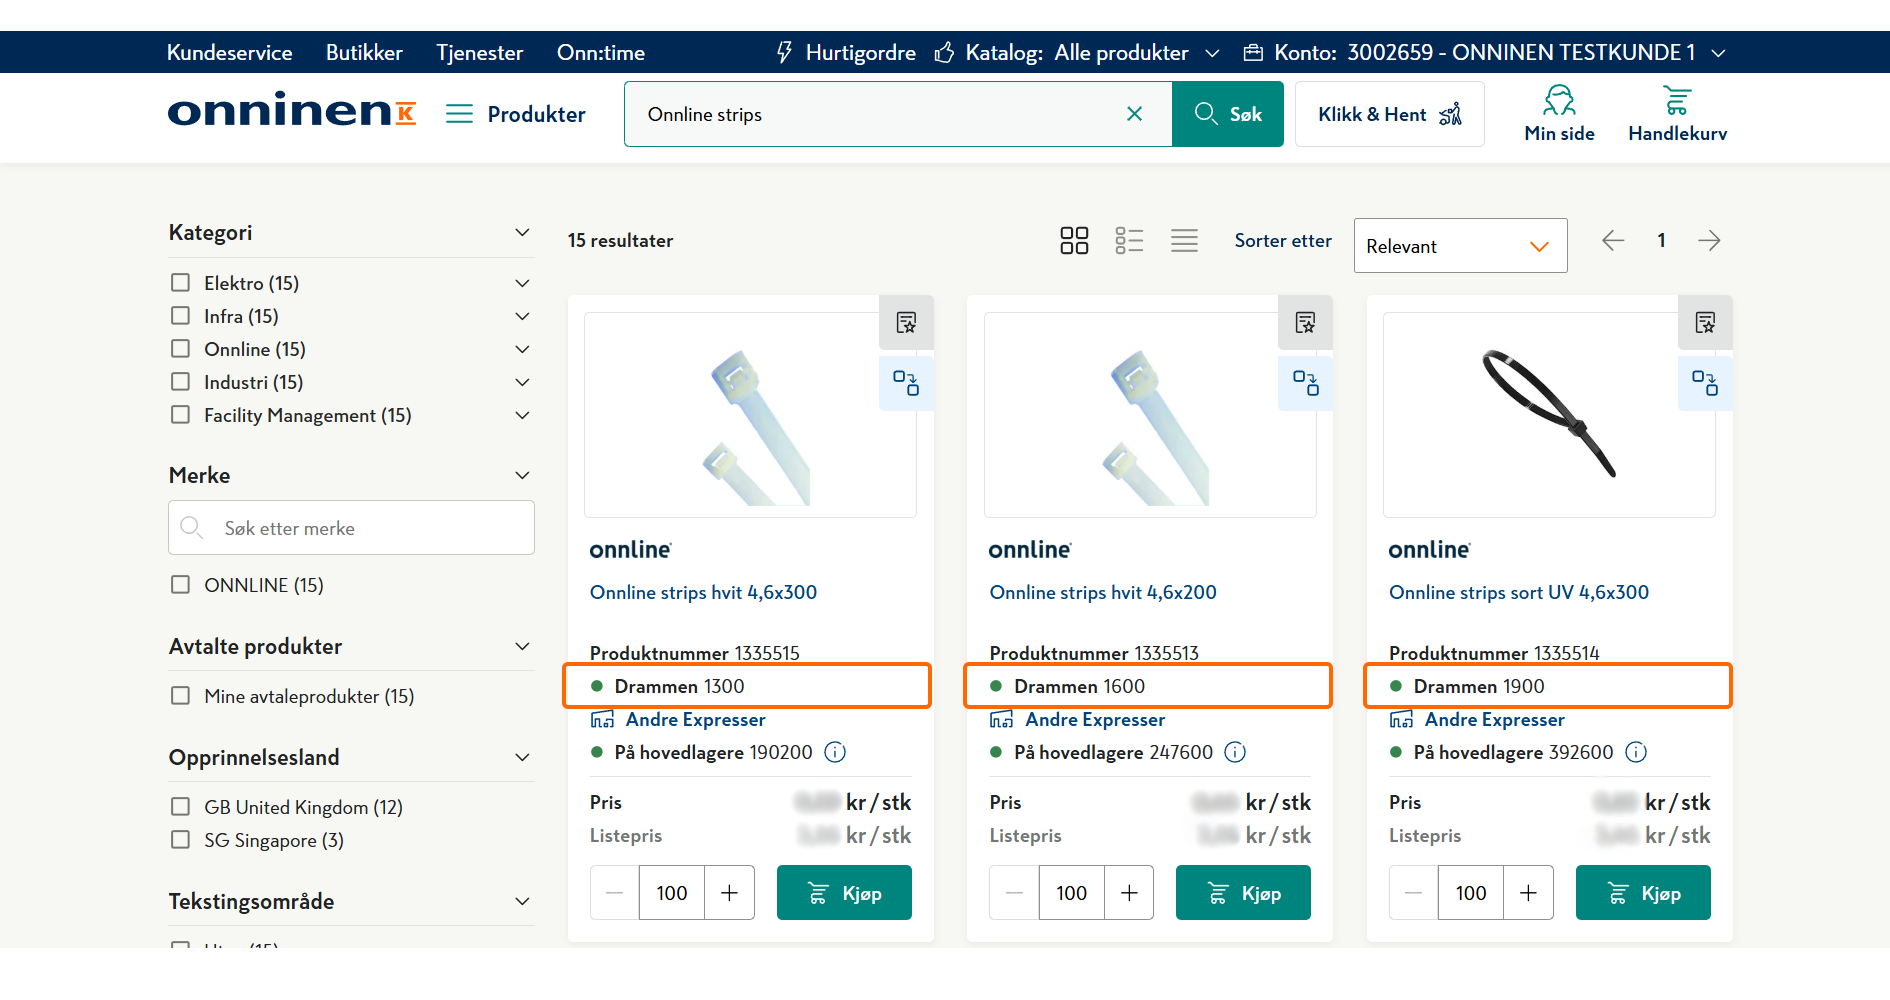Compare Onnline strips hvit 4,6x300 icon

click(x=906, y=383)
